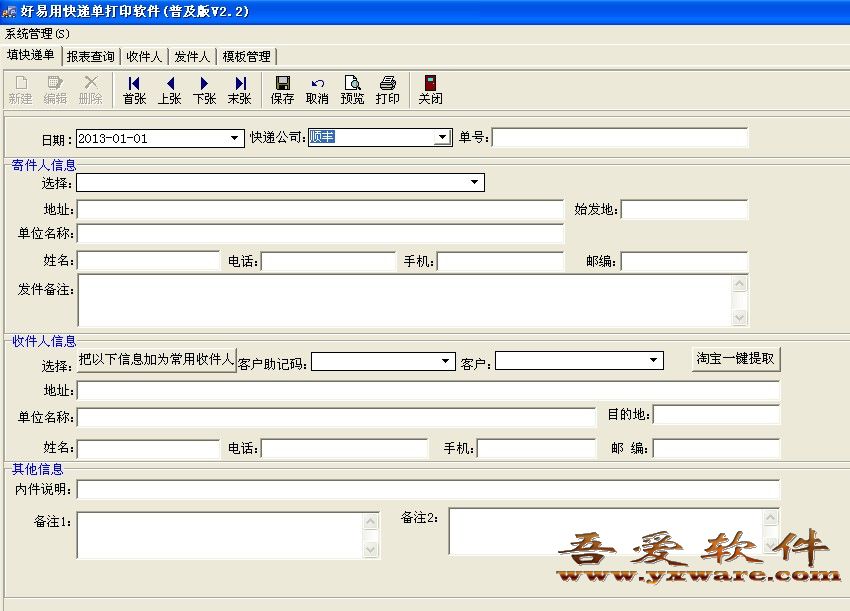Expand the 客户助记码 dropdown
This screenshot has height=611, width=850.
click(x=445, y=361)
